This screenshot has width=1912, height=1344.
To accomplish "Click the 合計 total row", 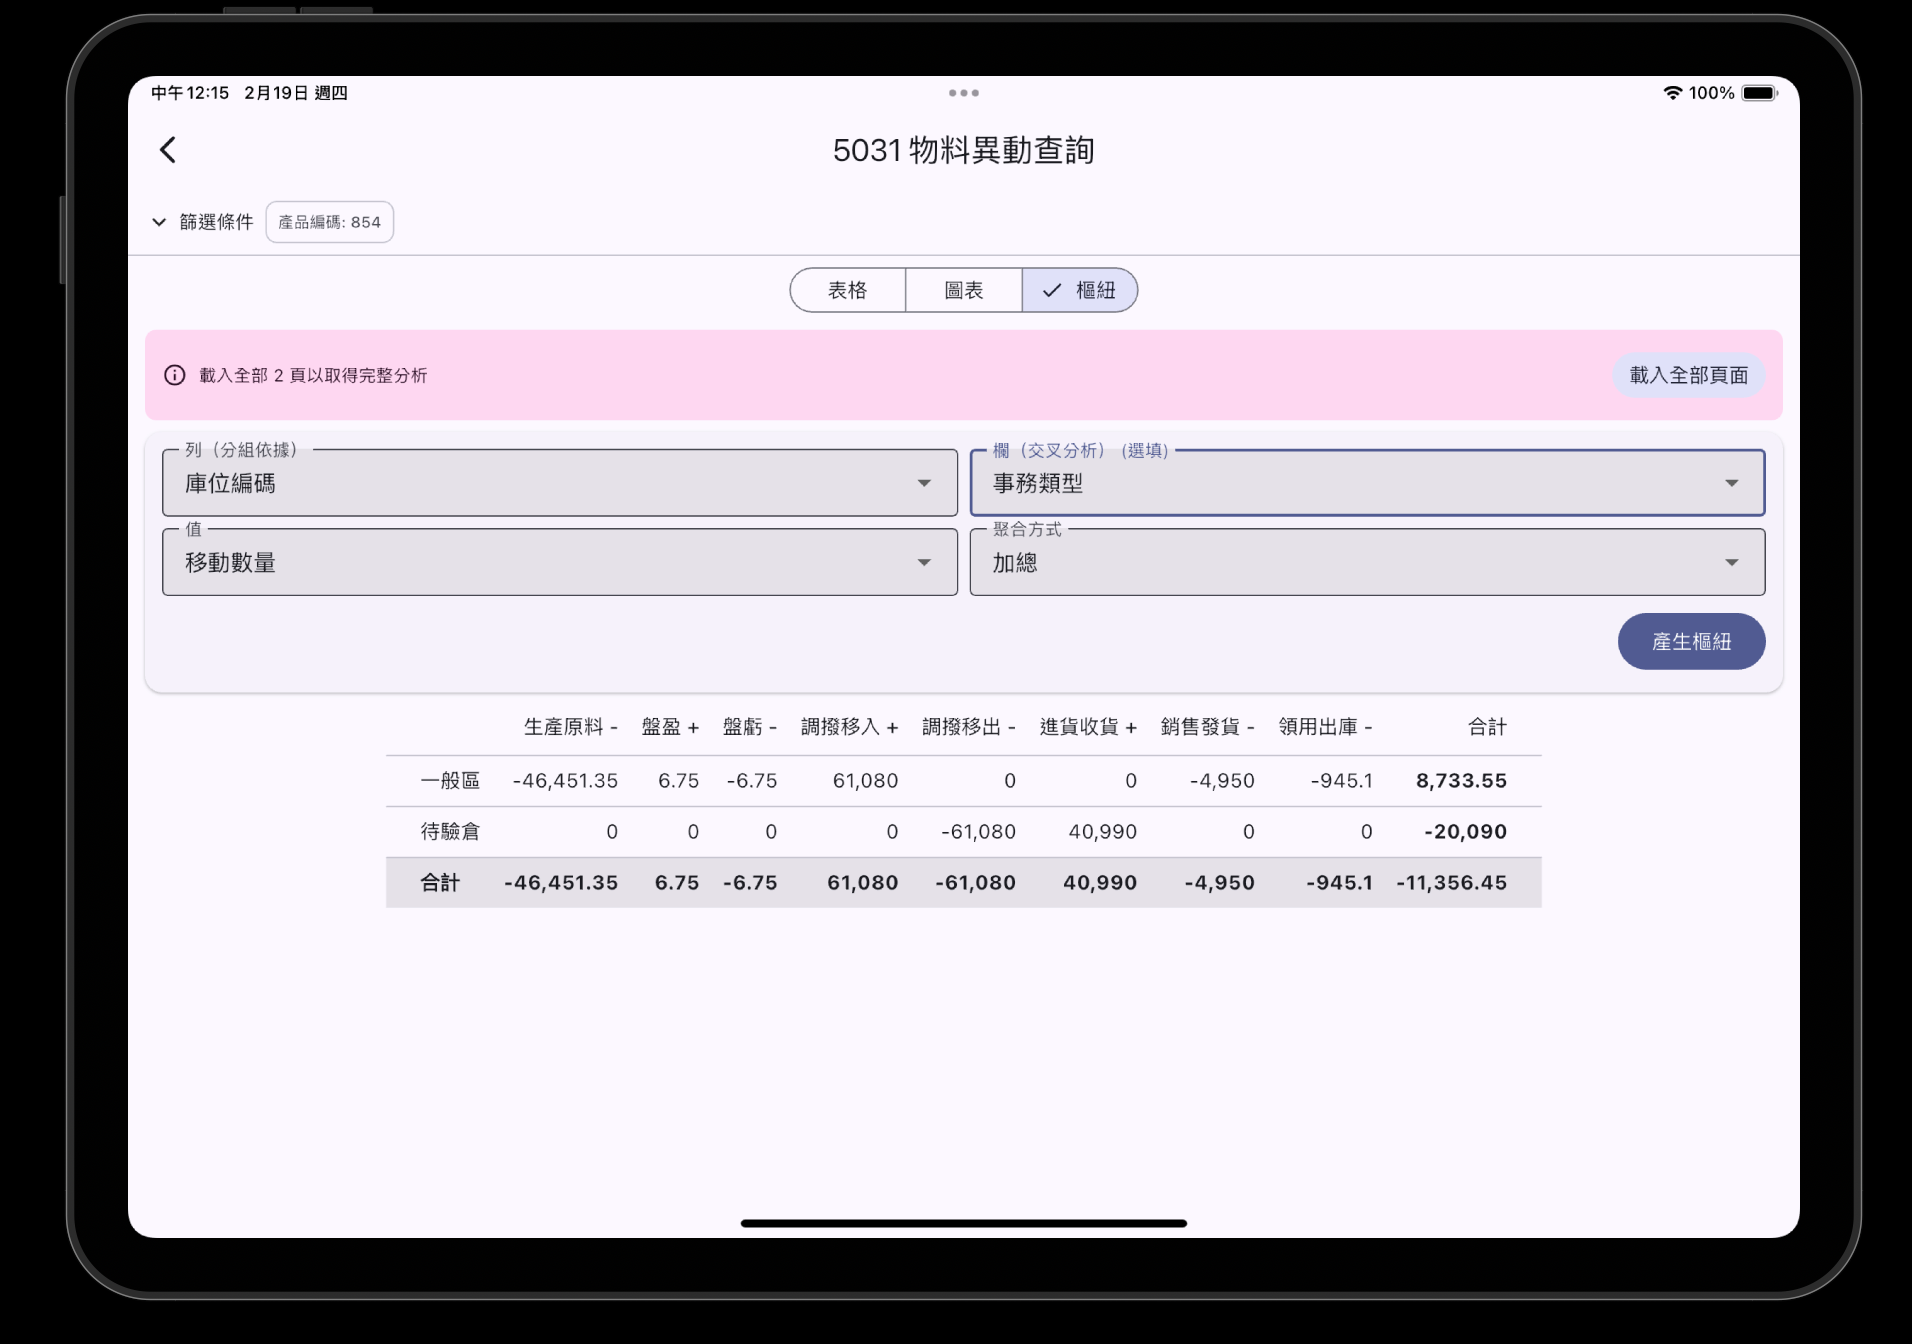I will pyautogui.click(x=438, y=882).
